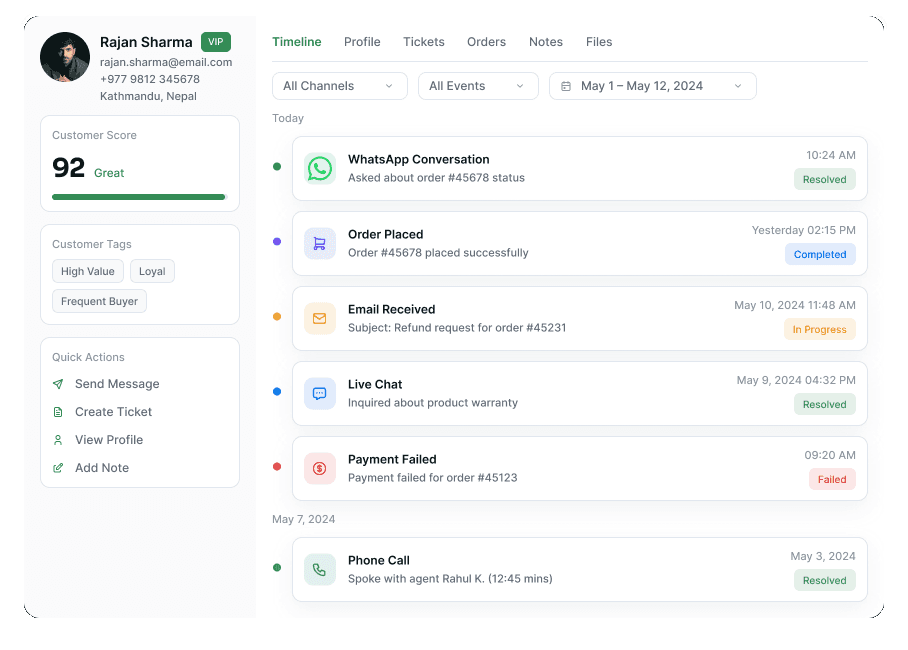Click 'Kathmandu, Nepal' location text

tap(148, 96)
